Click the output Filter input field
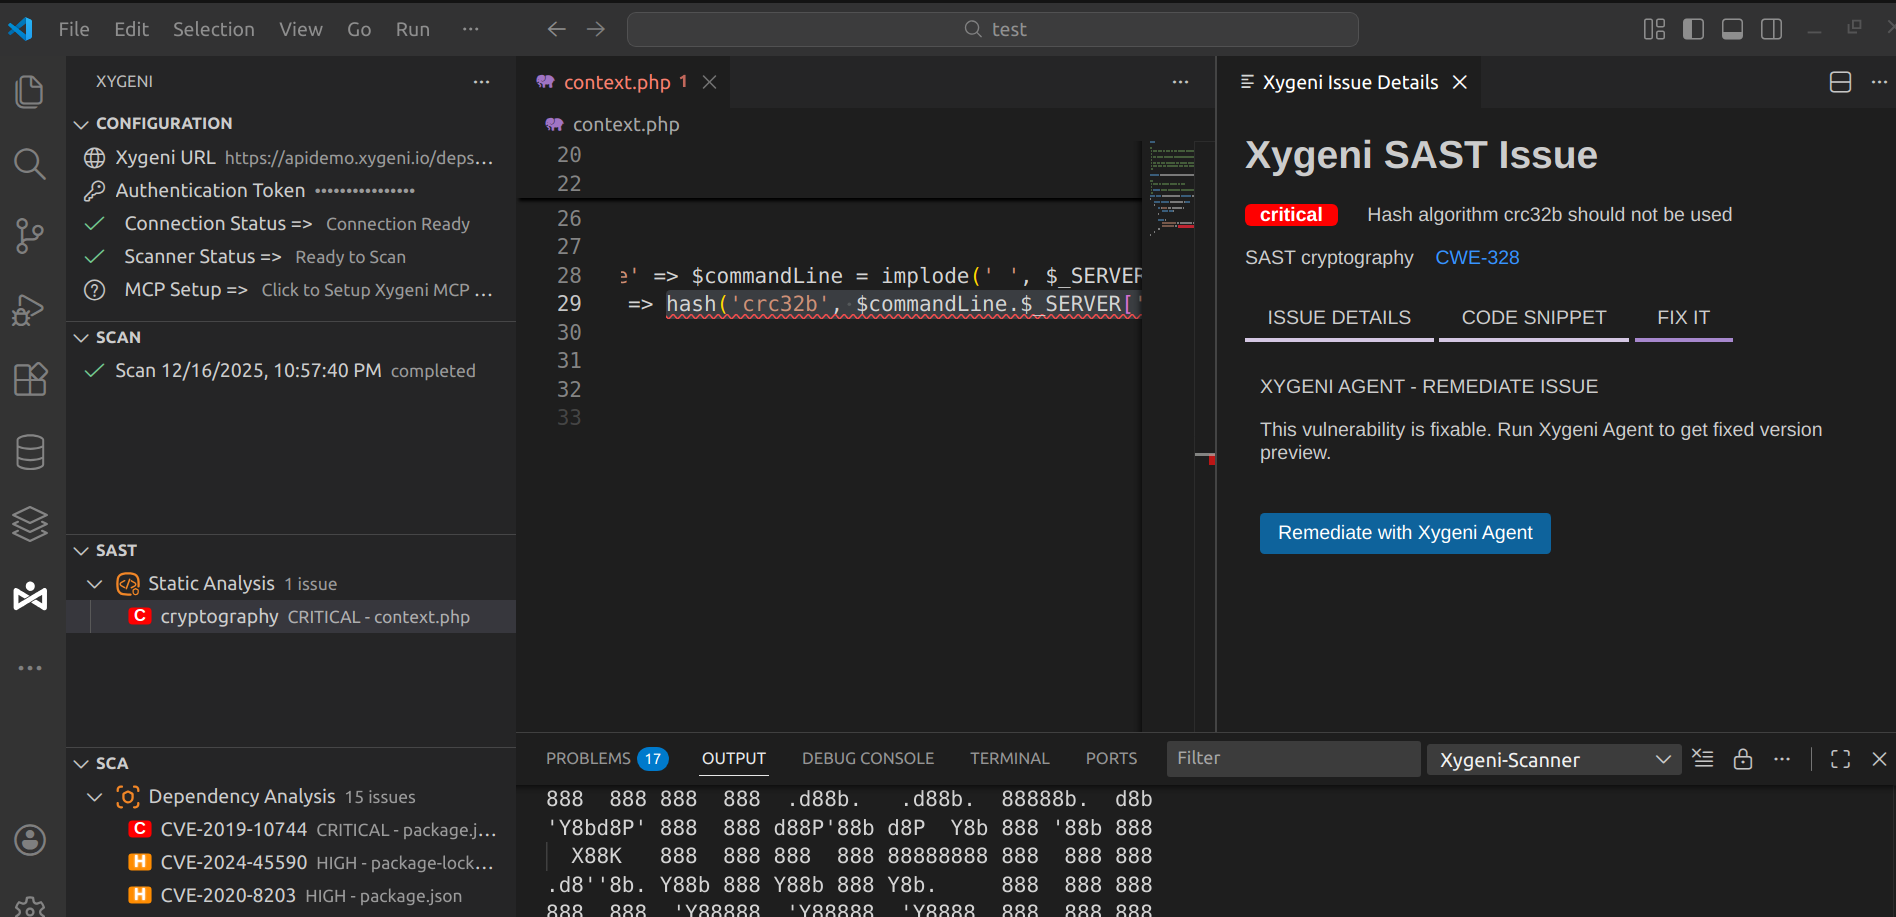The image size is (1896, 917). [1292, 759]
